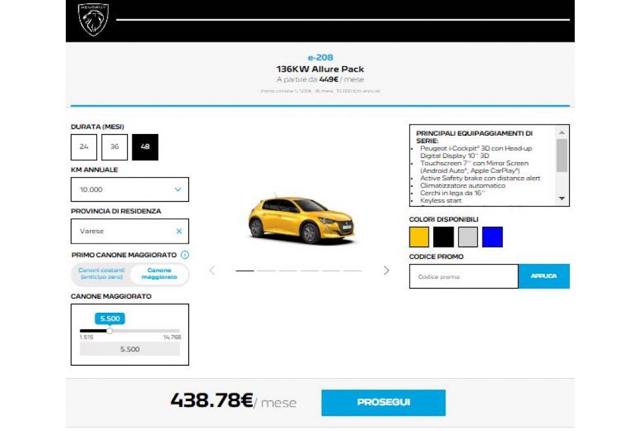Click the 5.500 amount field below slider
The width and height of the screenshot is (640, 431).
click(x=130, y=349)
